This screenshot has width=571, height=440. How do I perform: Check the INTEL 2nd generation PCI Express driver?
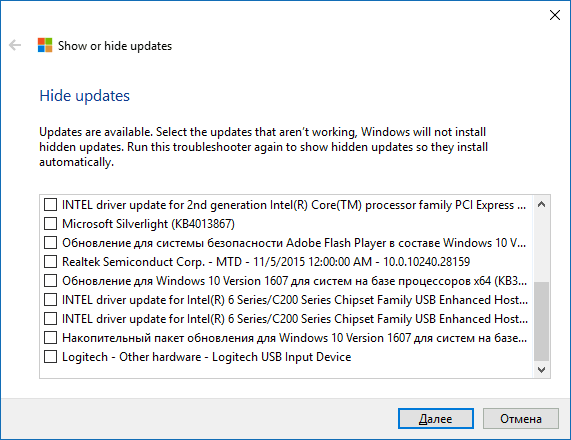coord(50,204)
